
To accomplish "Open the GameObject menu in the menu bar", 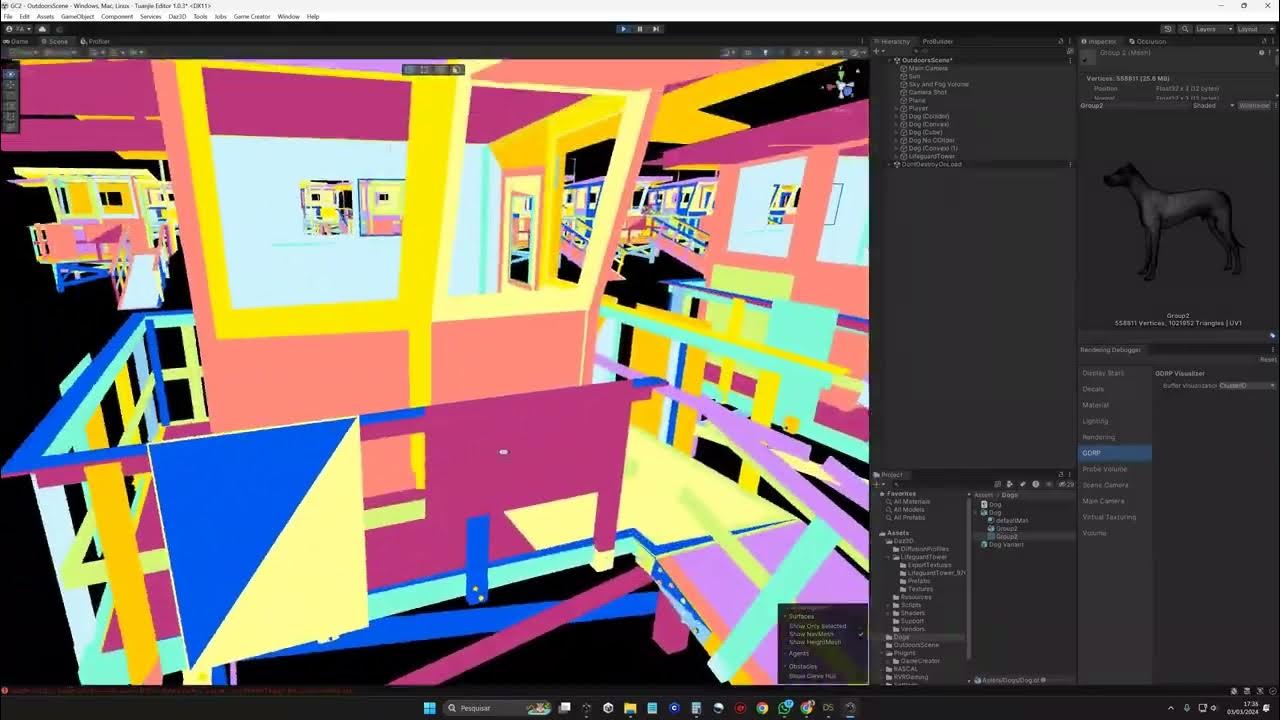I will click(77, 16).
